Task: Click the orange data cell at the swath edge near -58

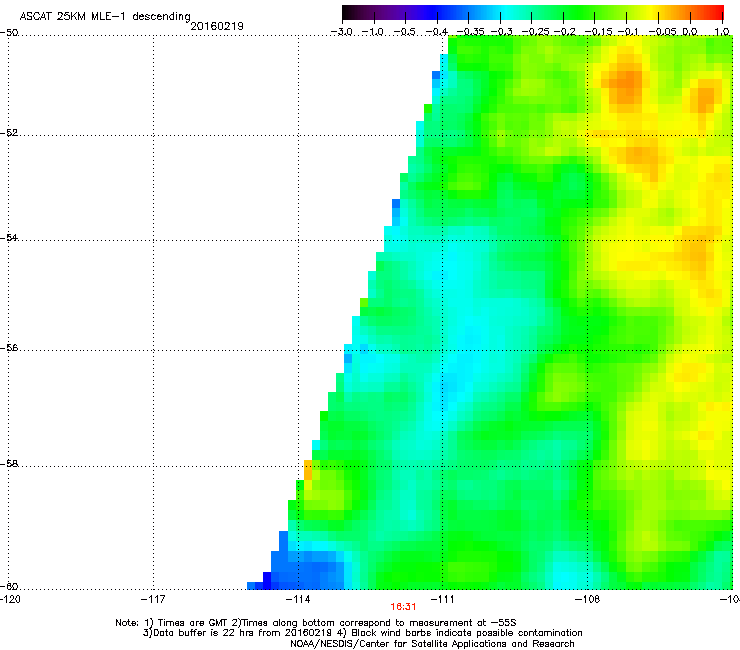Action: point(308,470)
